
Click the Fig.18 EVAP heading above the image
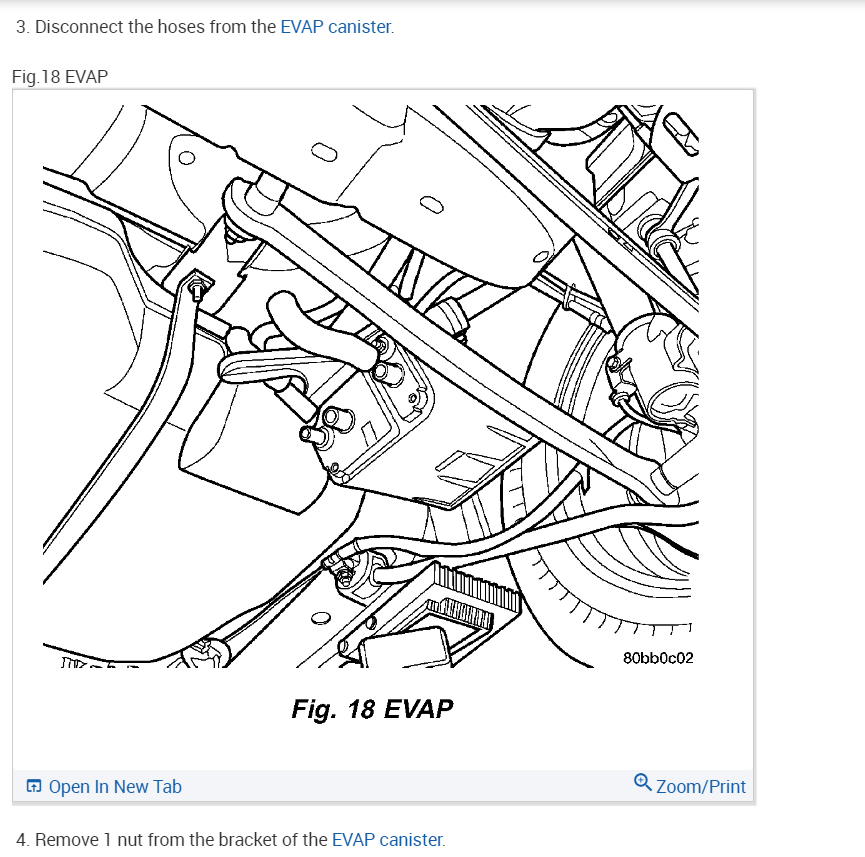pyautogui.click(x=60, y=77)
